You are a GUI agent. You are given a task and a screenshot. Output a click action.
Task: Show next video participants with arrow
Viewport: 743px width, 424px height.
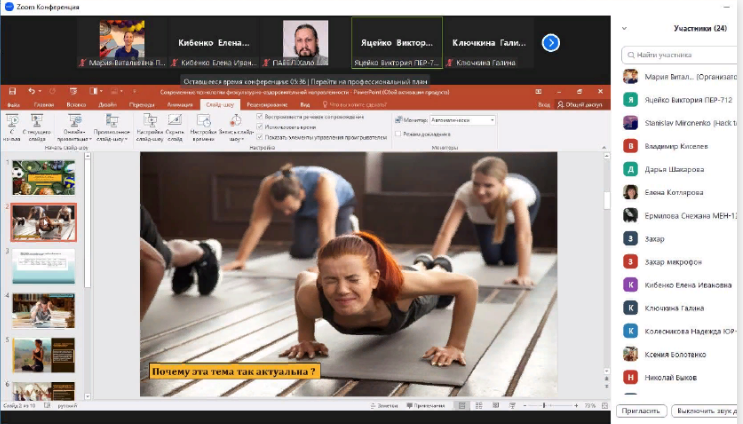click(550, 42)
